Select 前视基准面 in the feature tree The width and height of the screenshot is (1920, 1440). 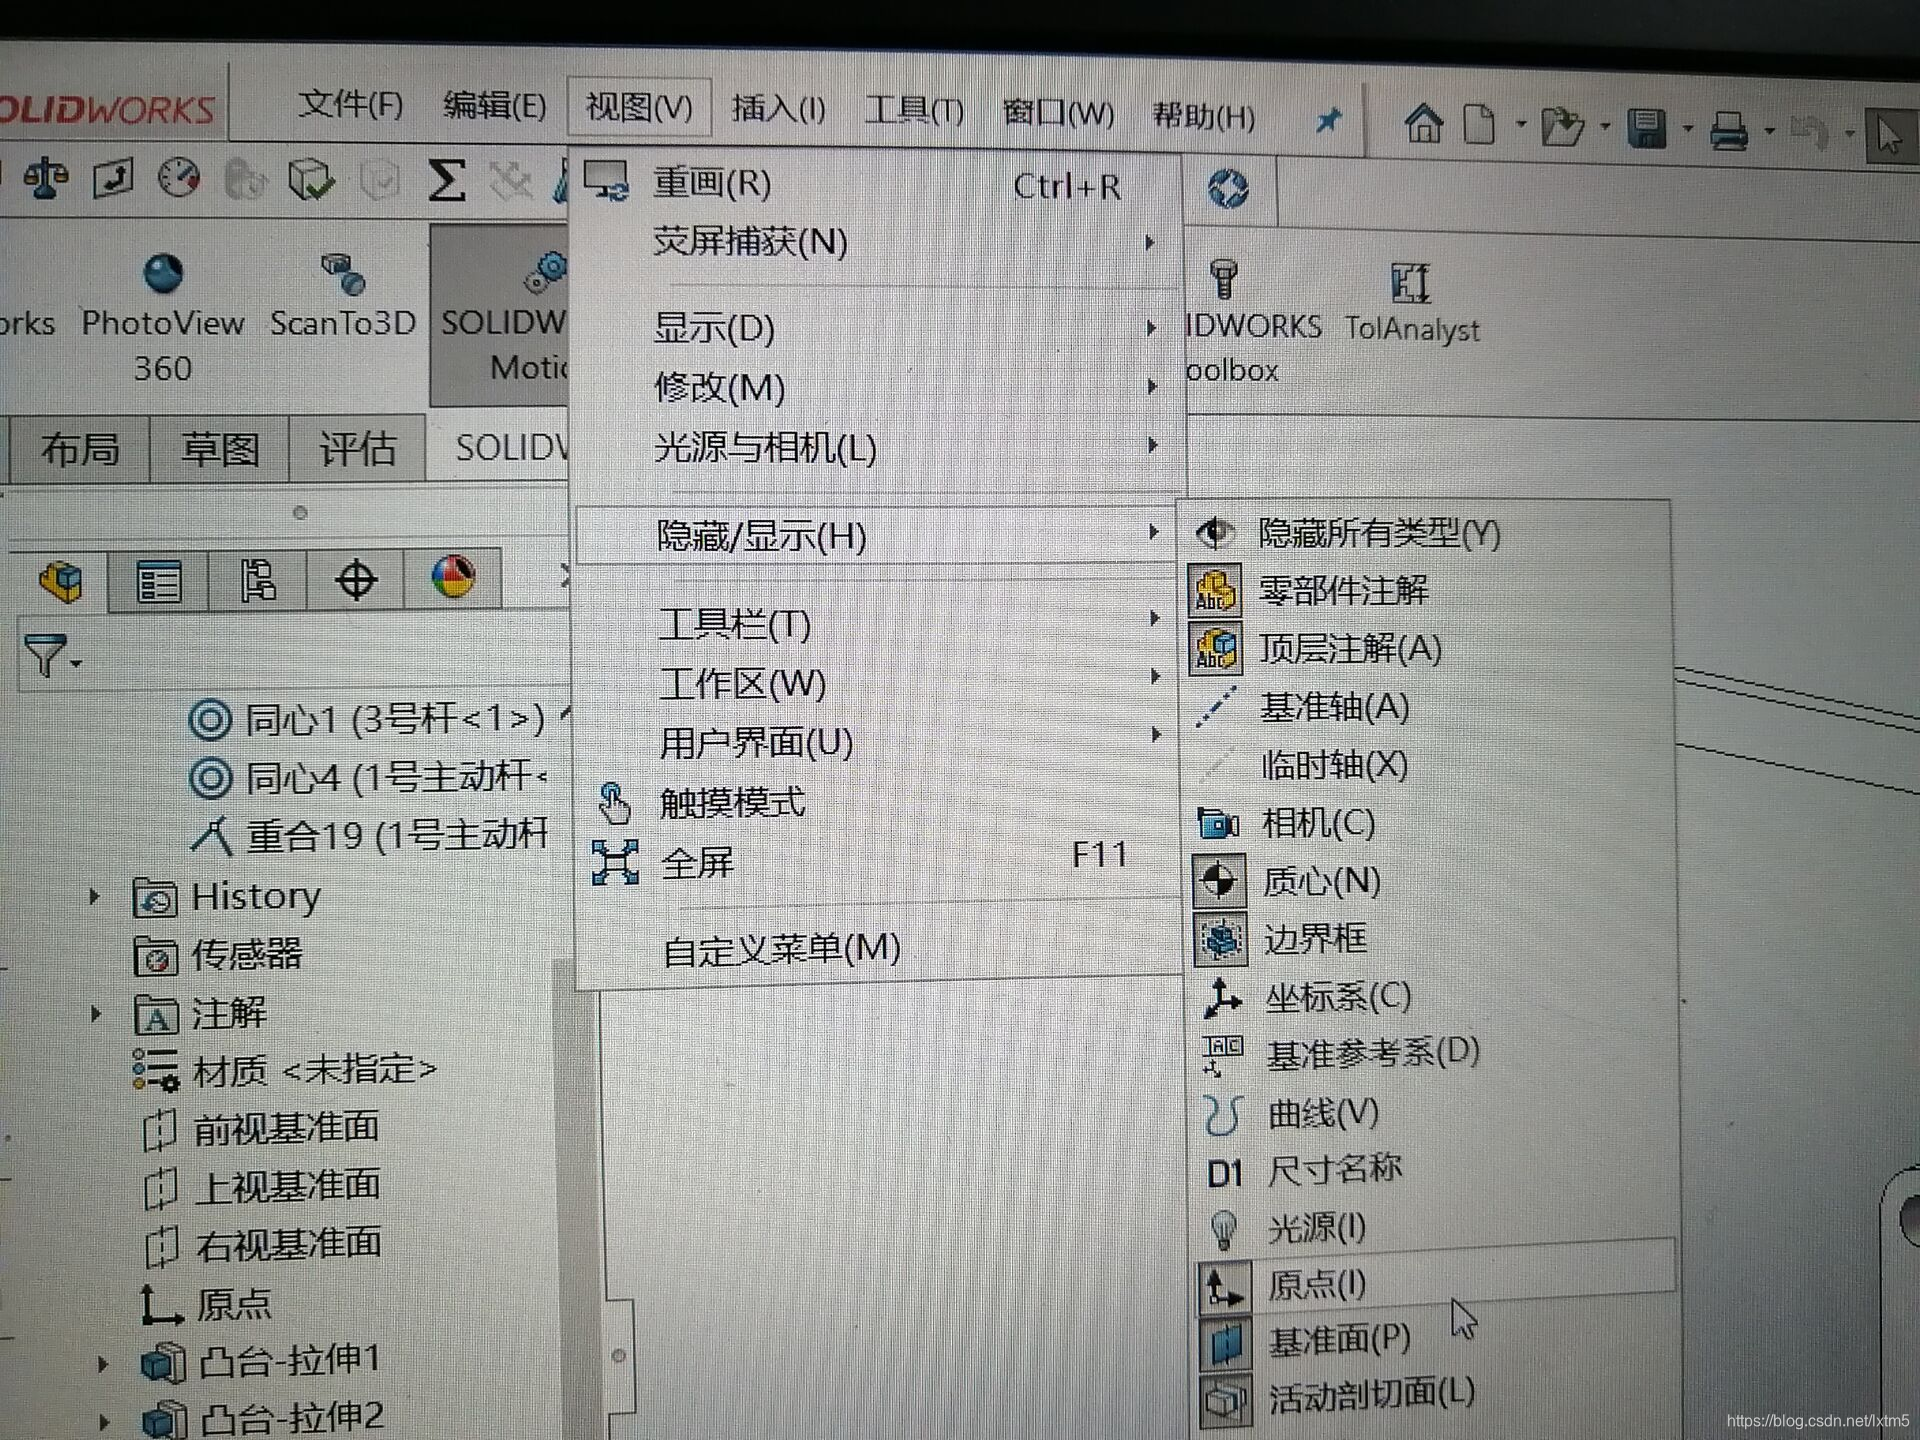[286, 1128]
